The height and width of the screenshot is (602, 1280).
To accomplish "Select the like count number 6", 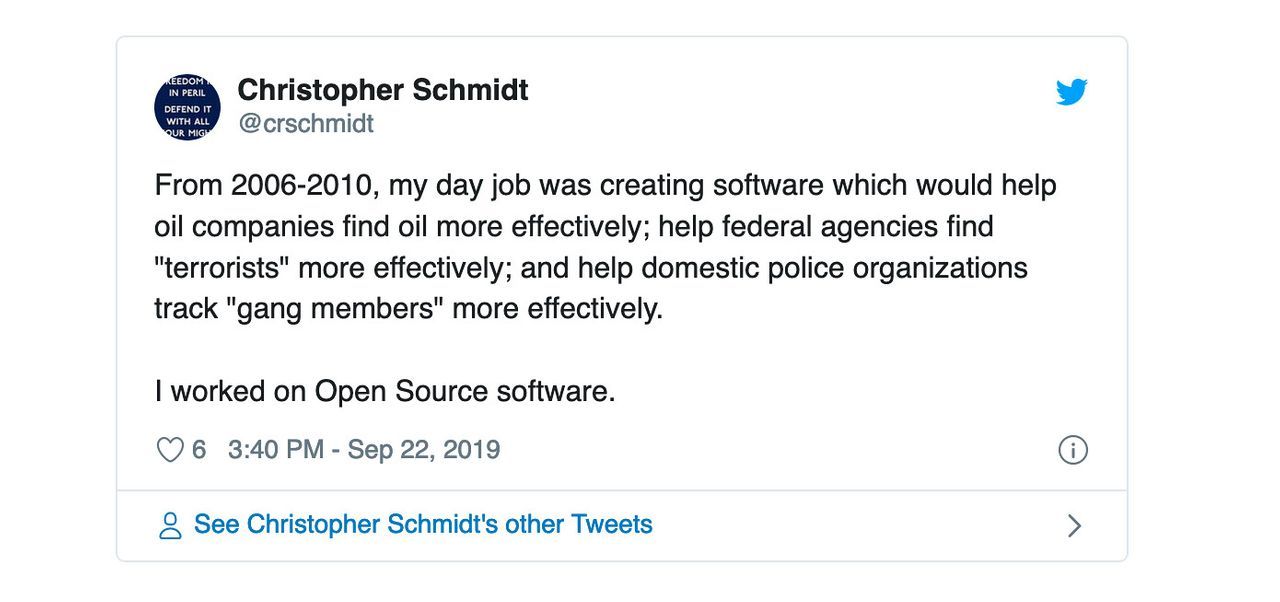I will (200, 449).
